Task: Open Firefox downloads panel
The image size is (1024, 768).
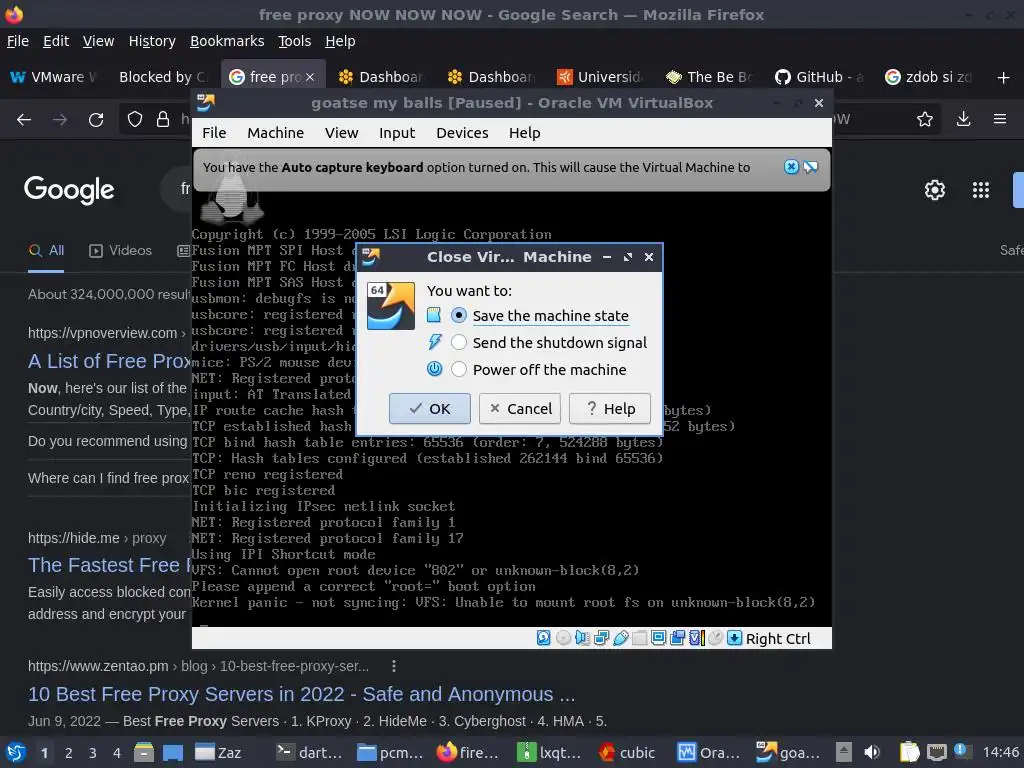Action: [963, 119]
